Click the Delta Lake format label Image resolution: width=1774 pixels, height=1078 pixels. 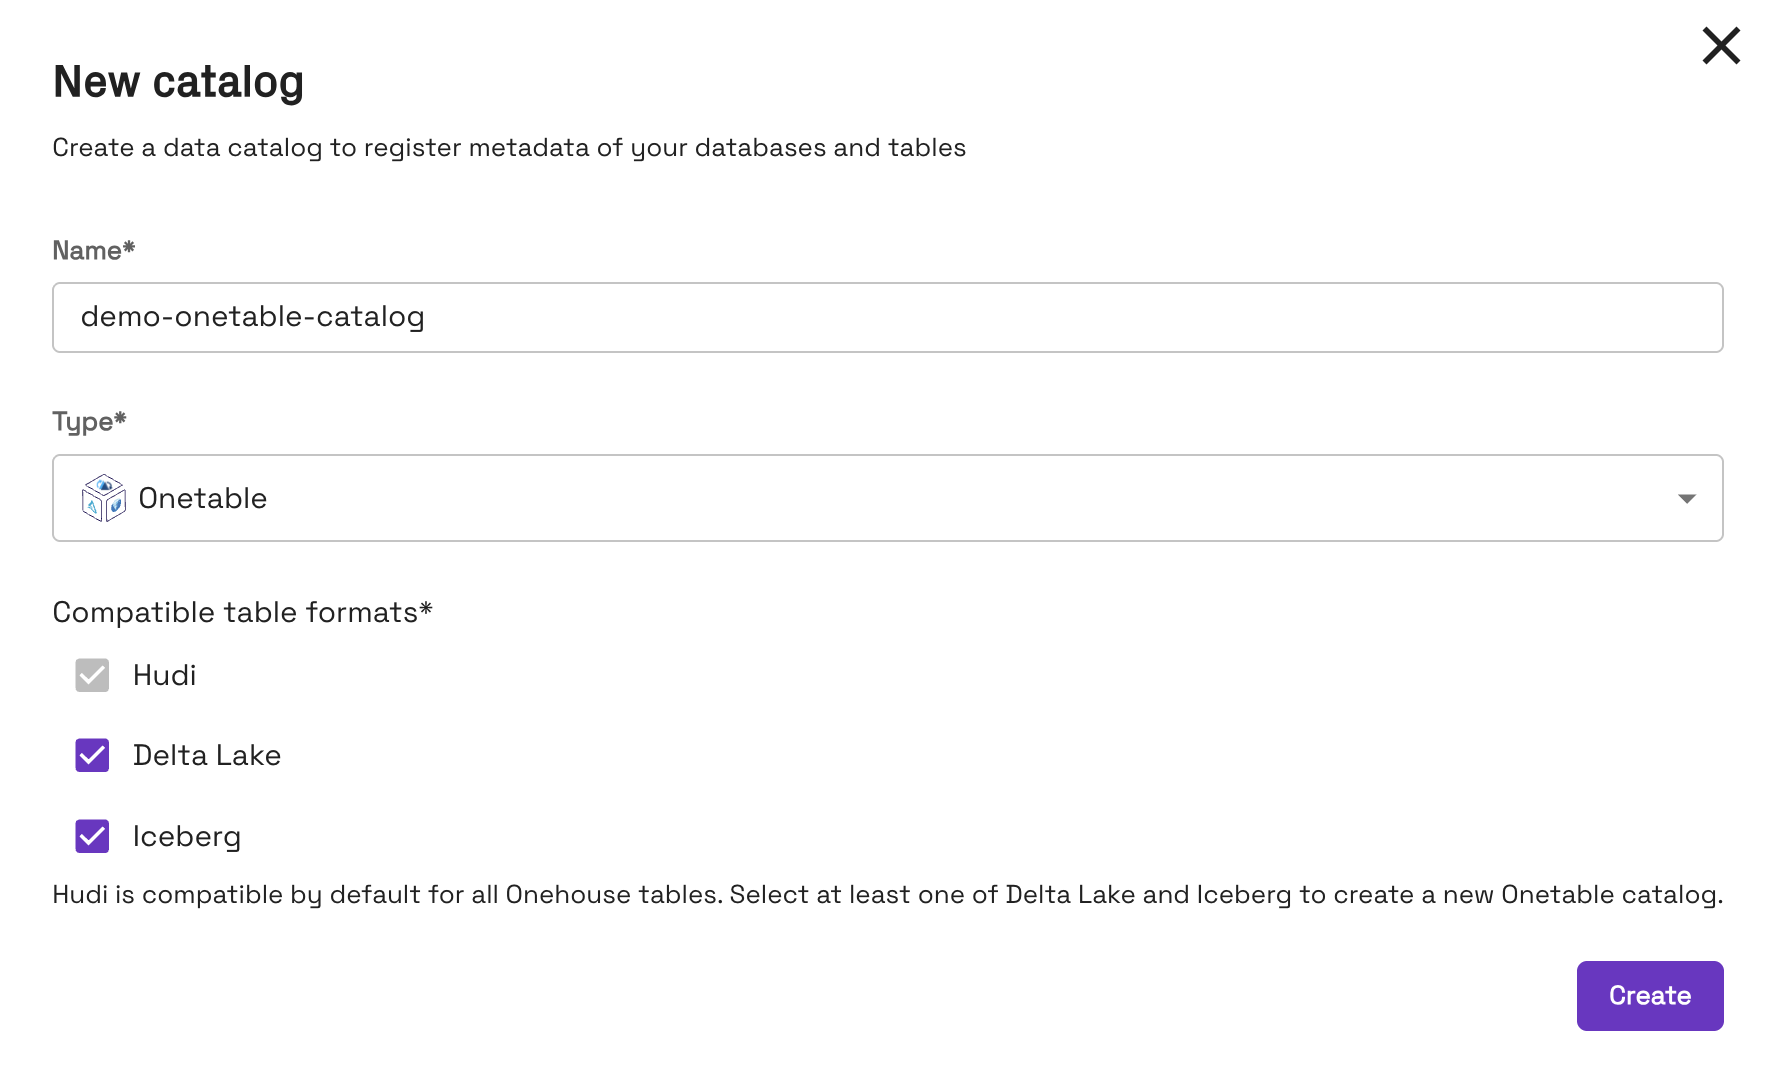click(x=207, y=755)
